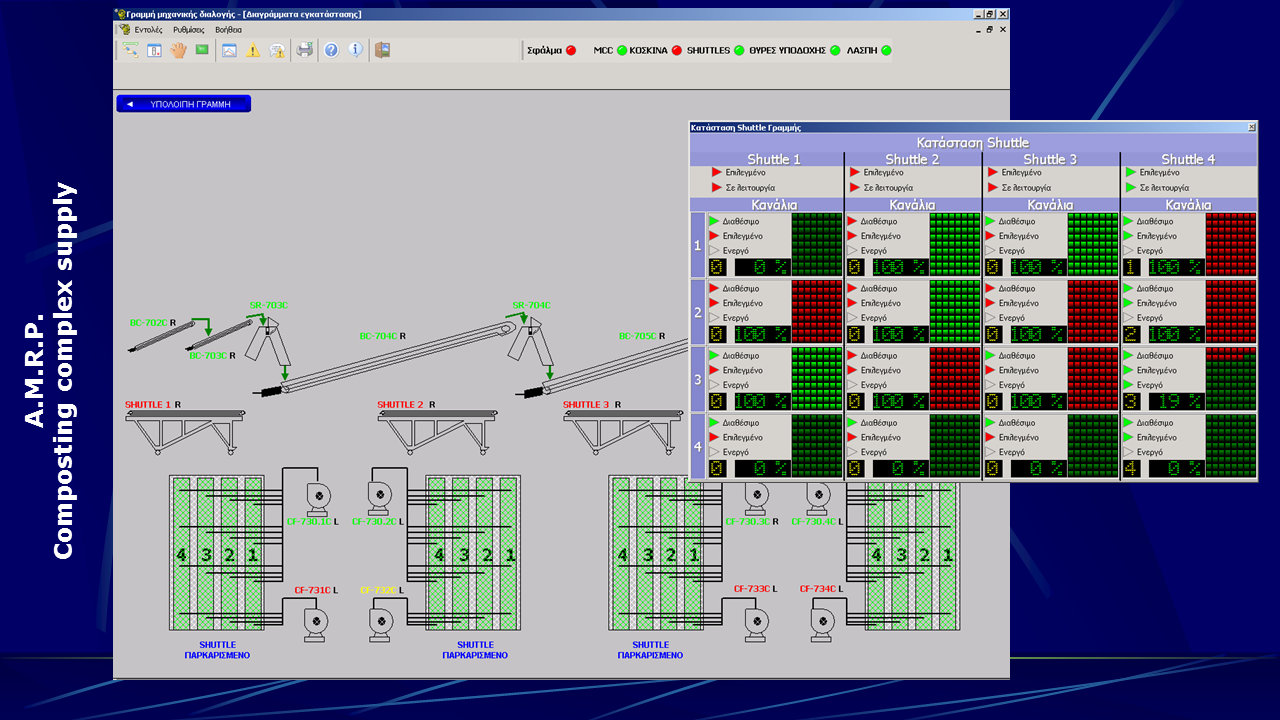Viewport: 1280px width, 720px height.
Task: Select the CF-731C fan on diagram
Action: point(316,620)
